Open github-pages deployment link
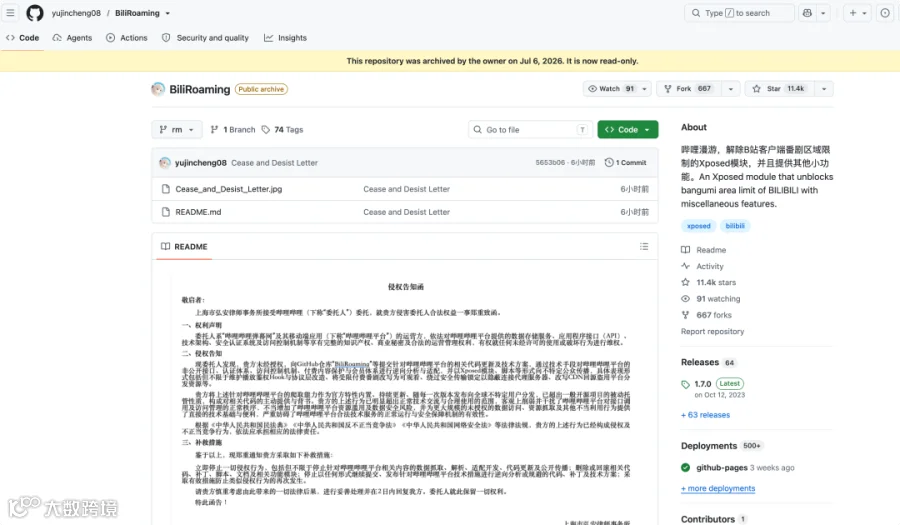The width and height of the screenshot is (900, 525). pos(721,468)
